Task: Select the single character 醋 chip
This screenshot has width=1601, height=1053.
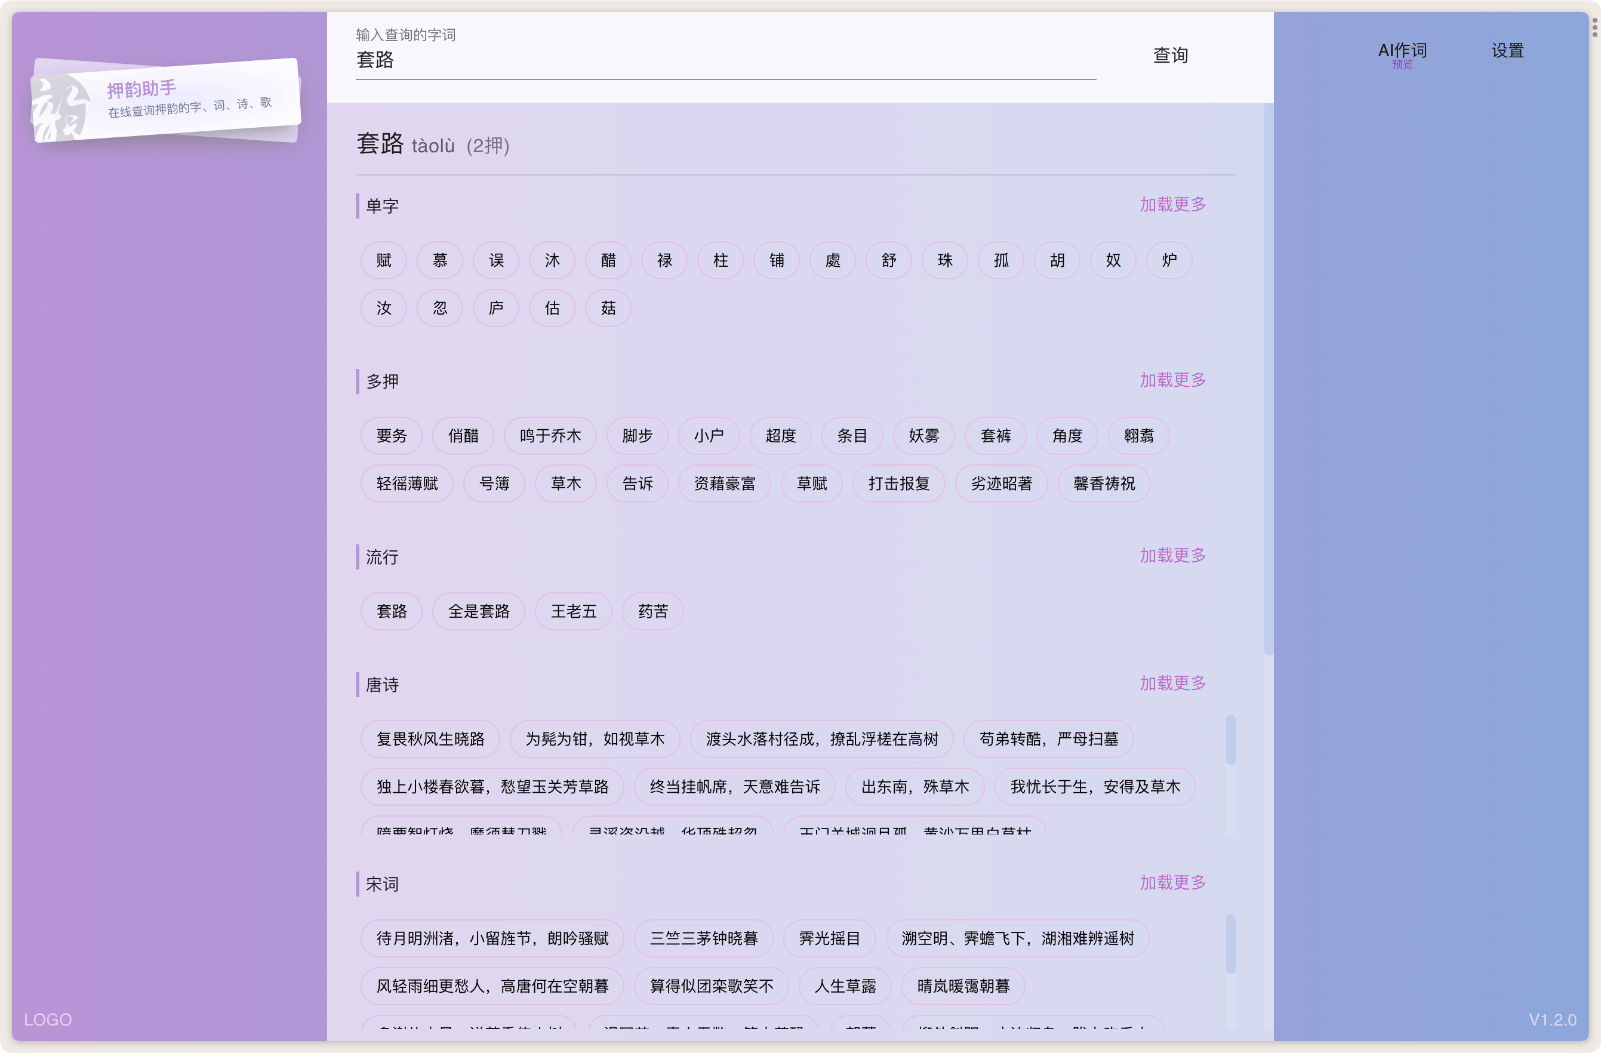Action: [608, 261]
